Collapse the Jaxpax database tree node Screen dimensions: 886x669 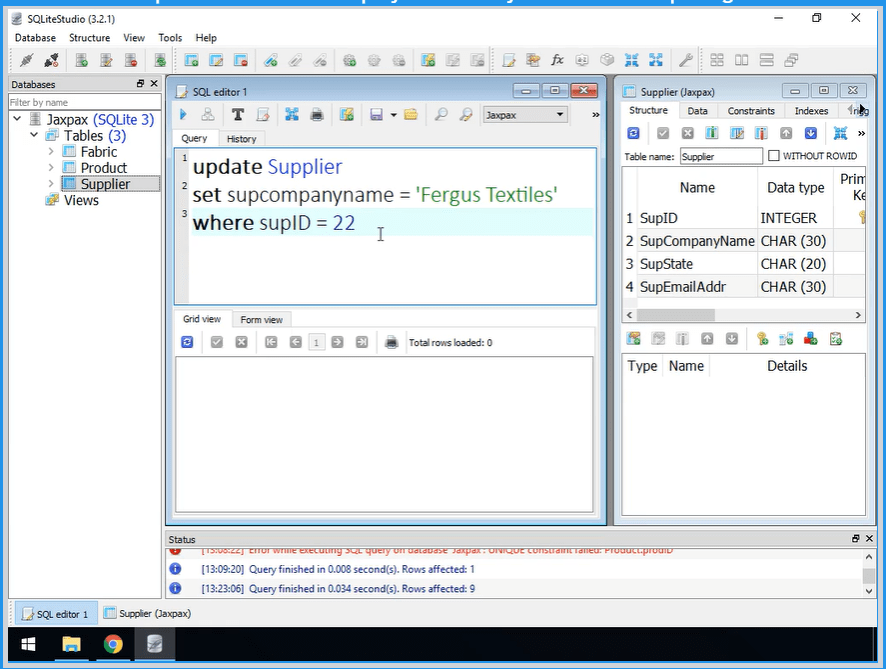click(17, 119)
